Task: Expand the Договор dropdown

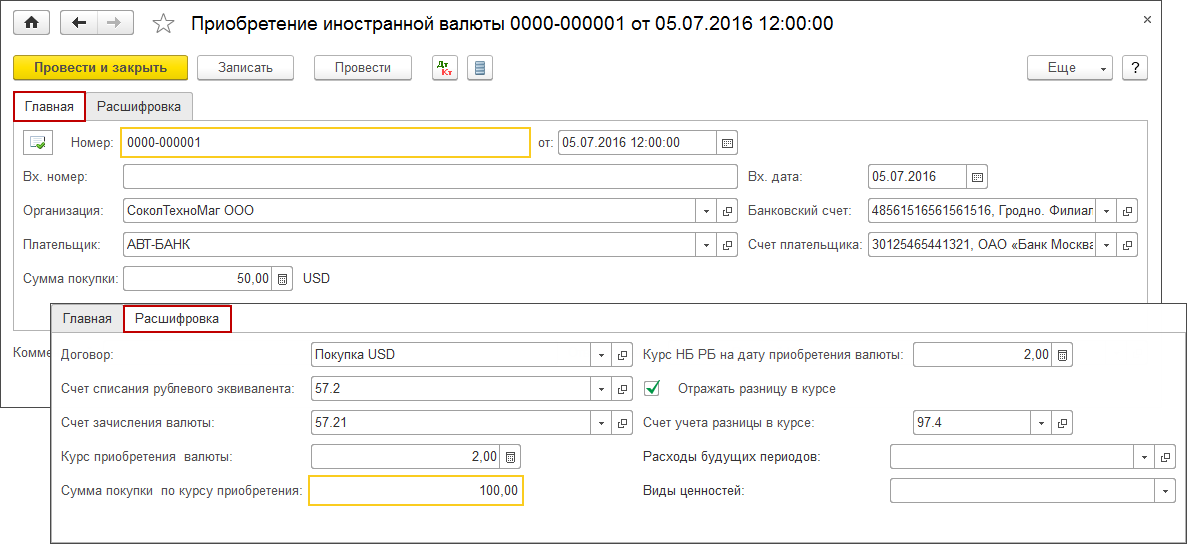Action: pyautogui.click(x=601, y=355)
